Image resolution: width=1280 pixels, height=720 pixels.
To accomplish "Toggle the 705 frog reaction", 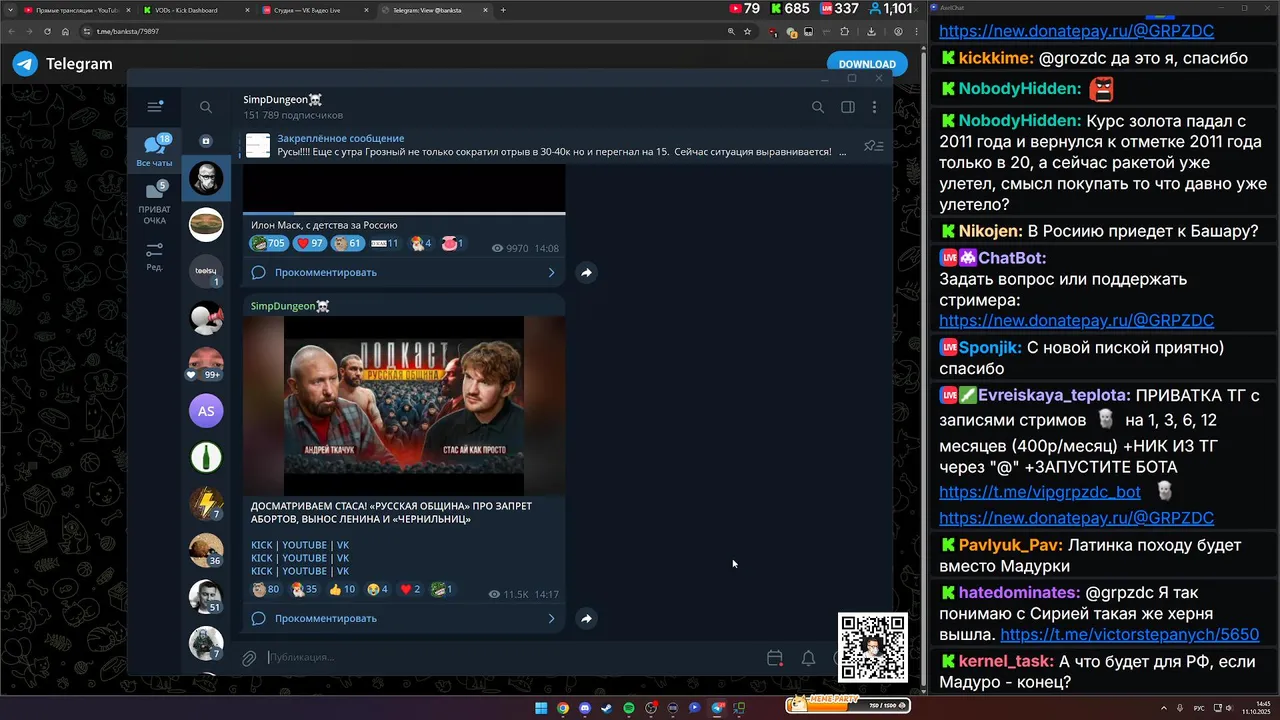I will click(x=269, y=243).
